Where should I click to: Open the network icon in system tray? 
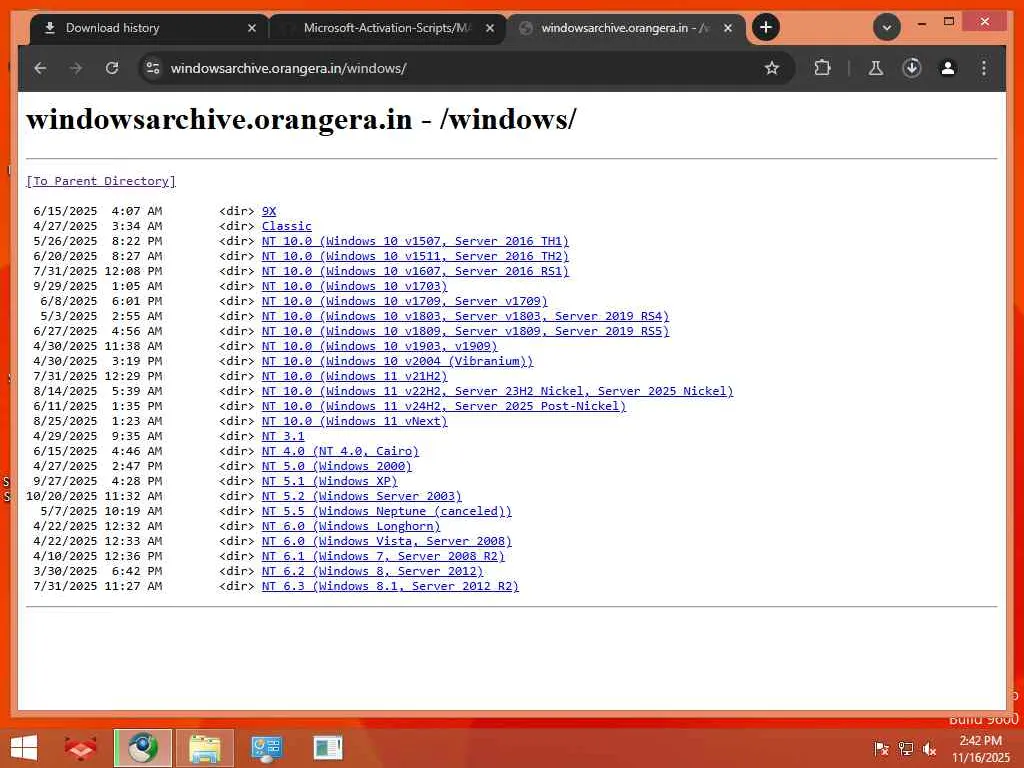tap(905, 748)
